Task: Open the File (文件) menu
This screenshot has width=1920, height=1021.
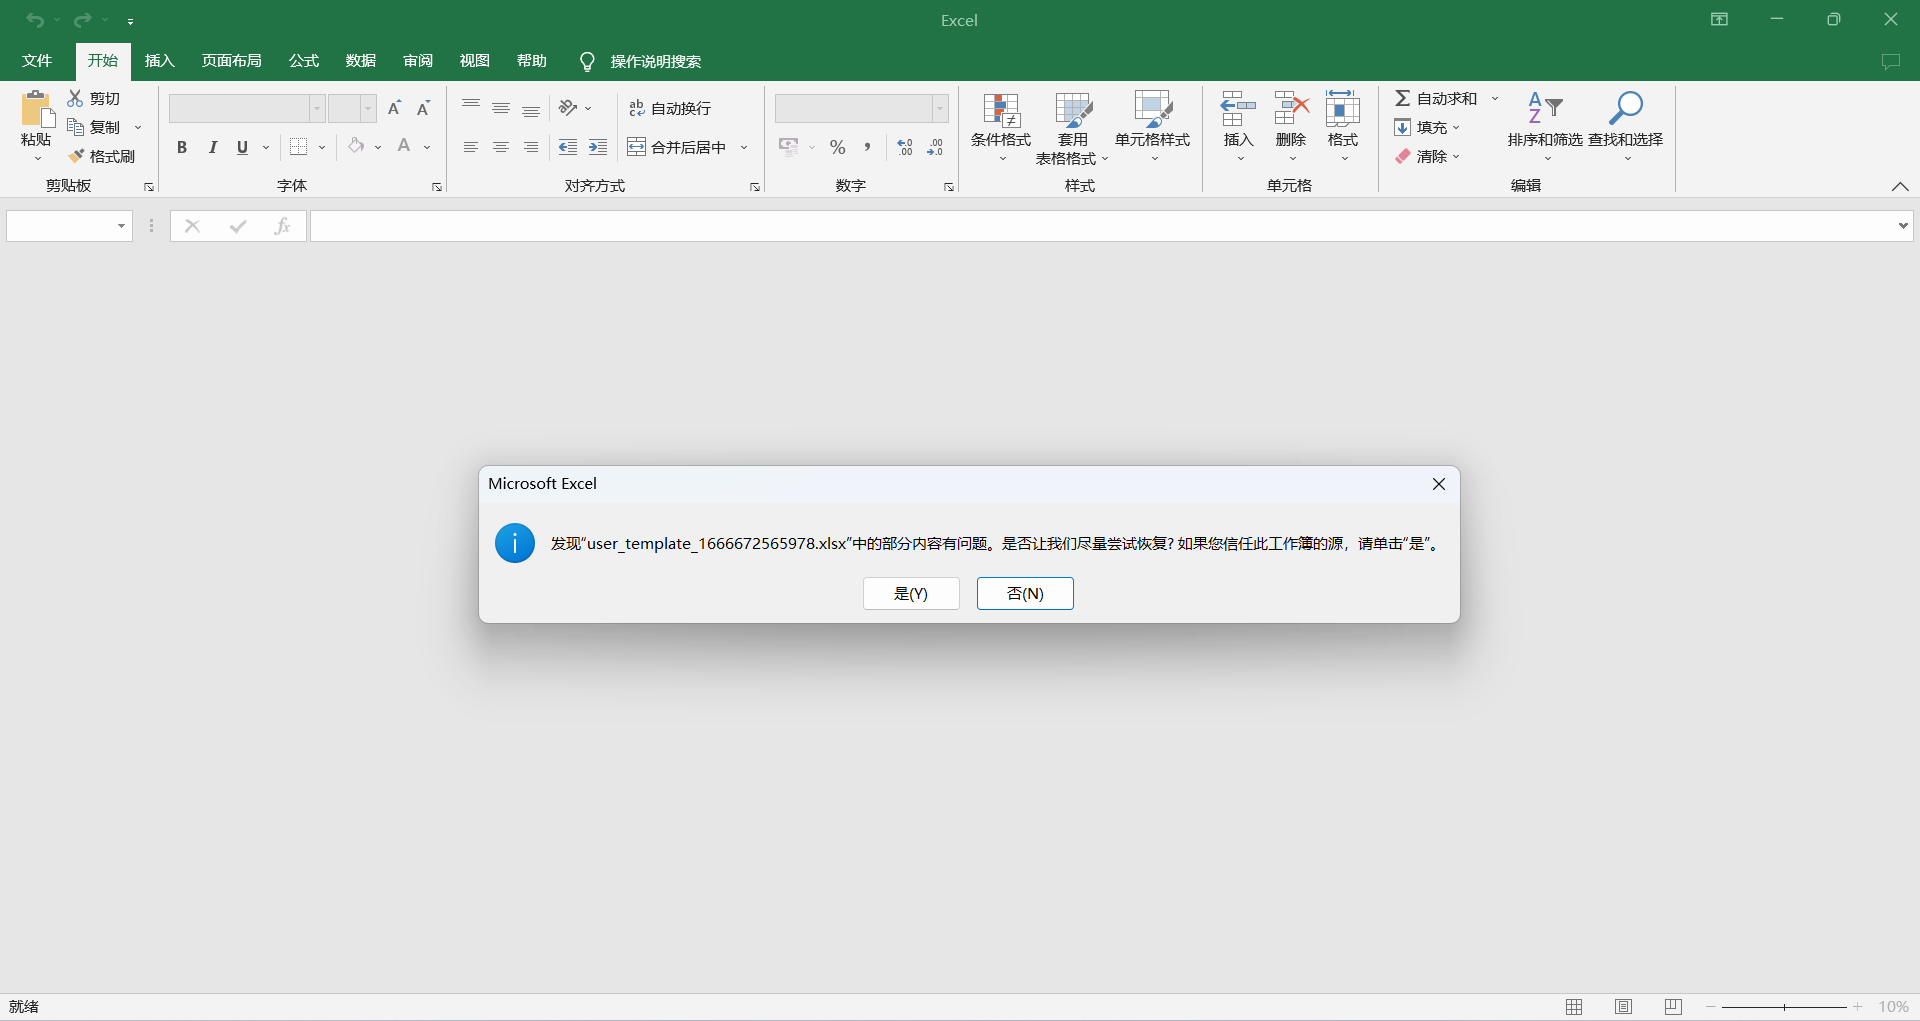Action: coord(37,61)
